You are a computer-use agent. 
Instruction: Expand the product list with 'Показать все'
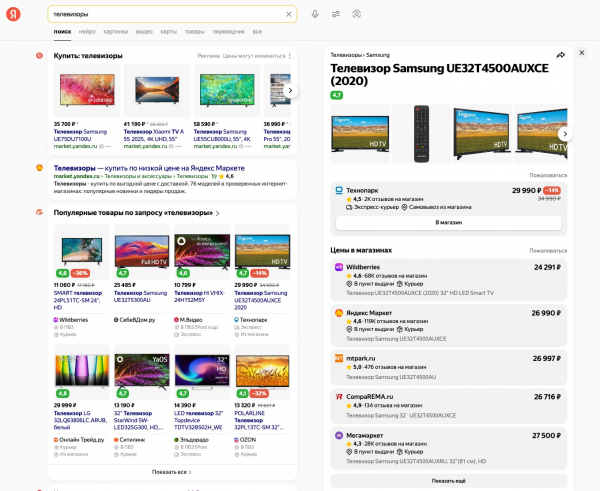[170, 471]
